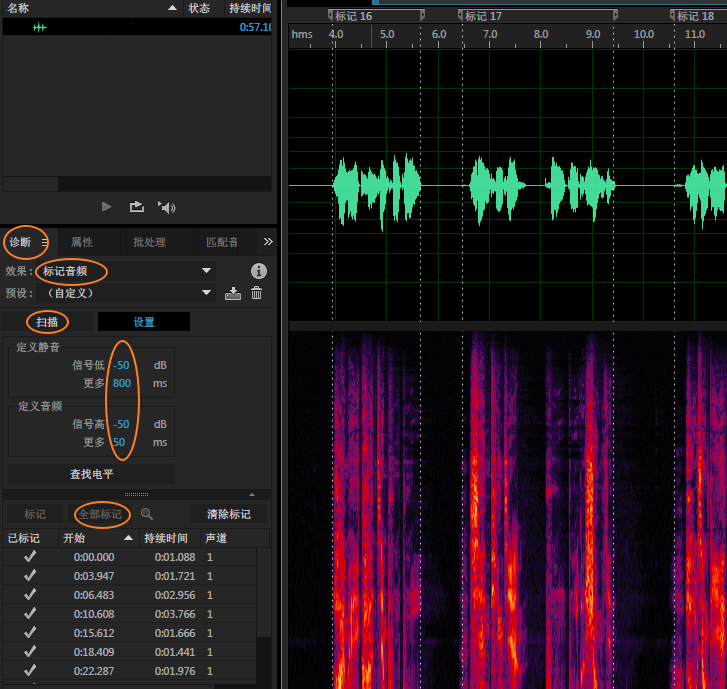Image resolution: width=727 pixels, height=689 pixels.
Task: Click the loop playback icon
Action: tap(137, 206)
